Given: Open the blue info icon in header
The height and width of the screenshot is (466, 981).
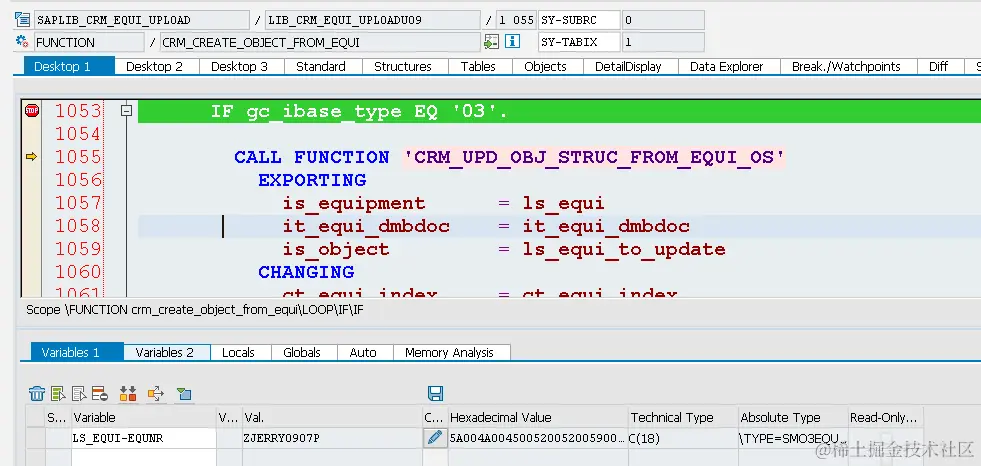Looking at the screenshot, I should pos(512,42).
